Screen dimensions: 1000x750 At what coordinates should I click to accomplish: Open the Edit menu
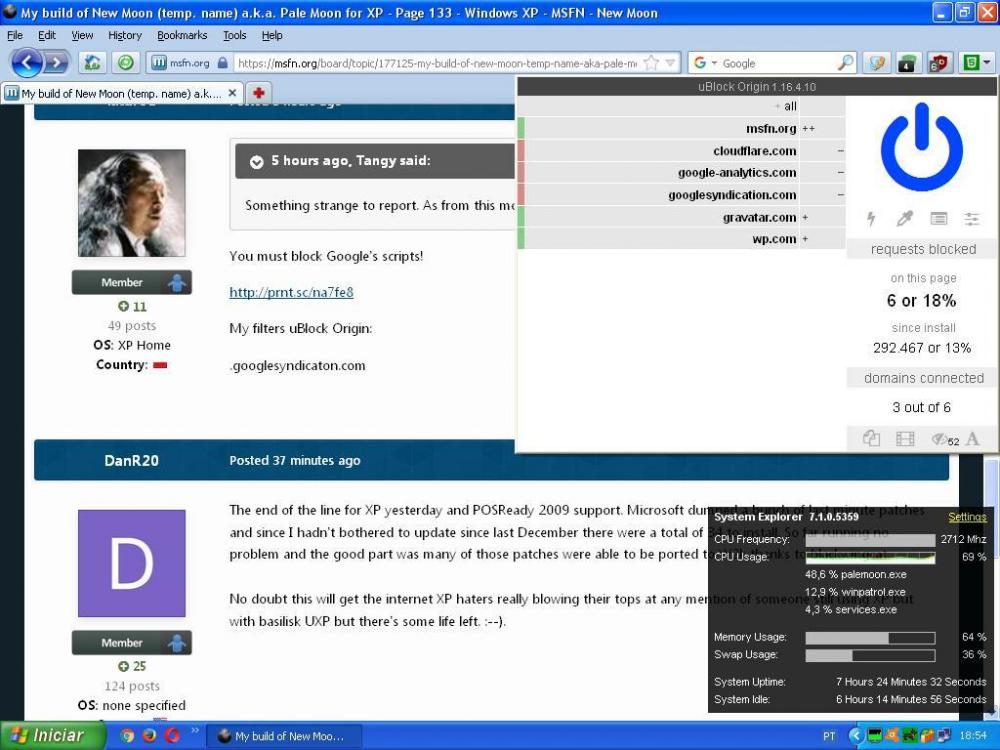(x=47, y=35)
